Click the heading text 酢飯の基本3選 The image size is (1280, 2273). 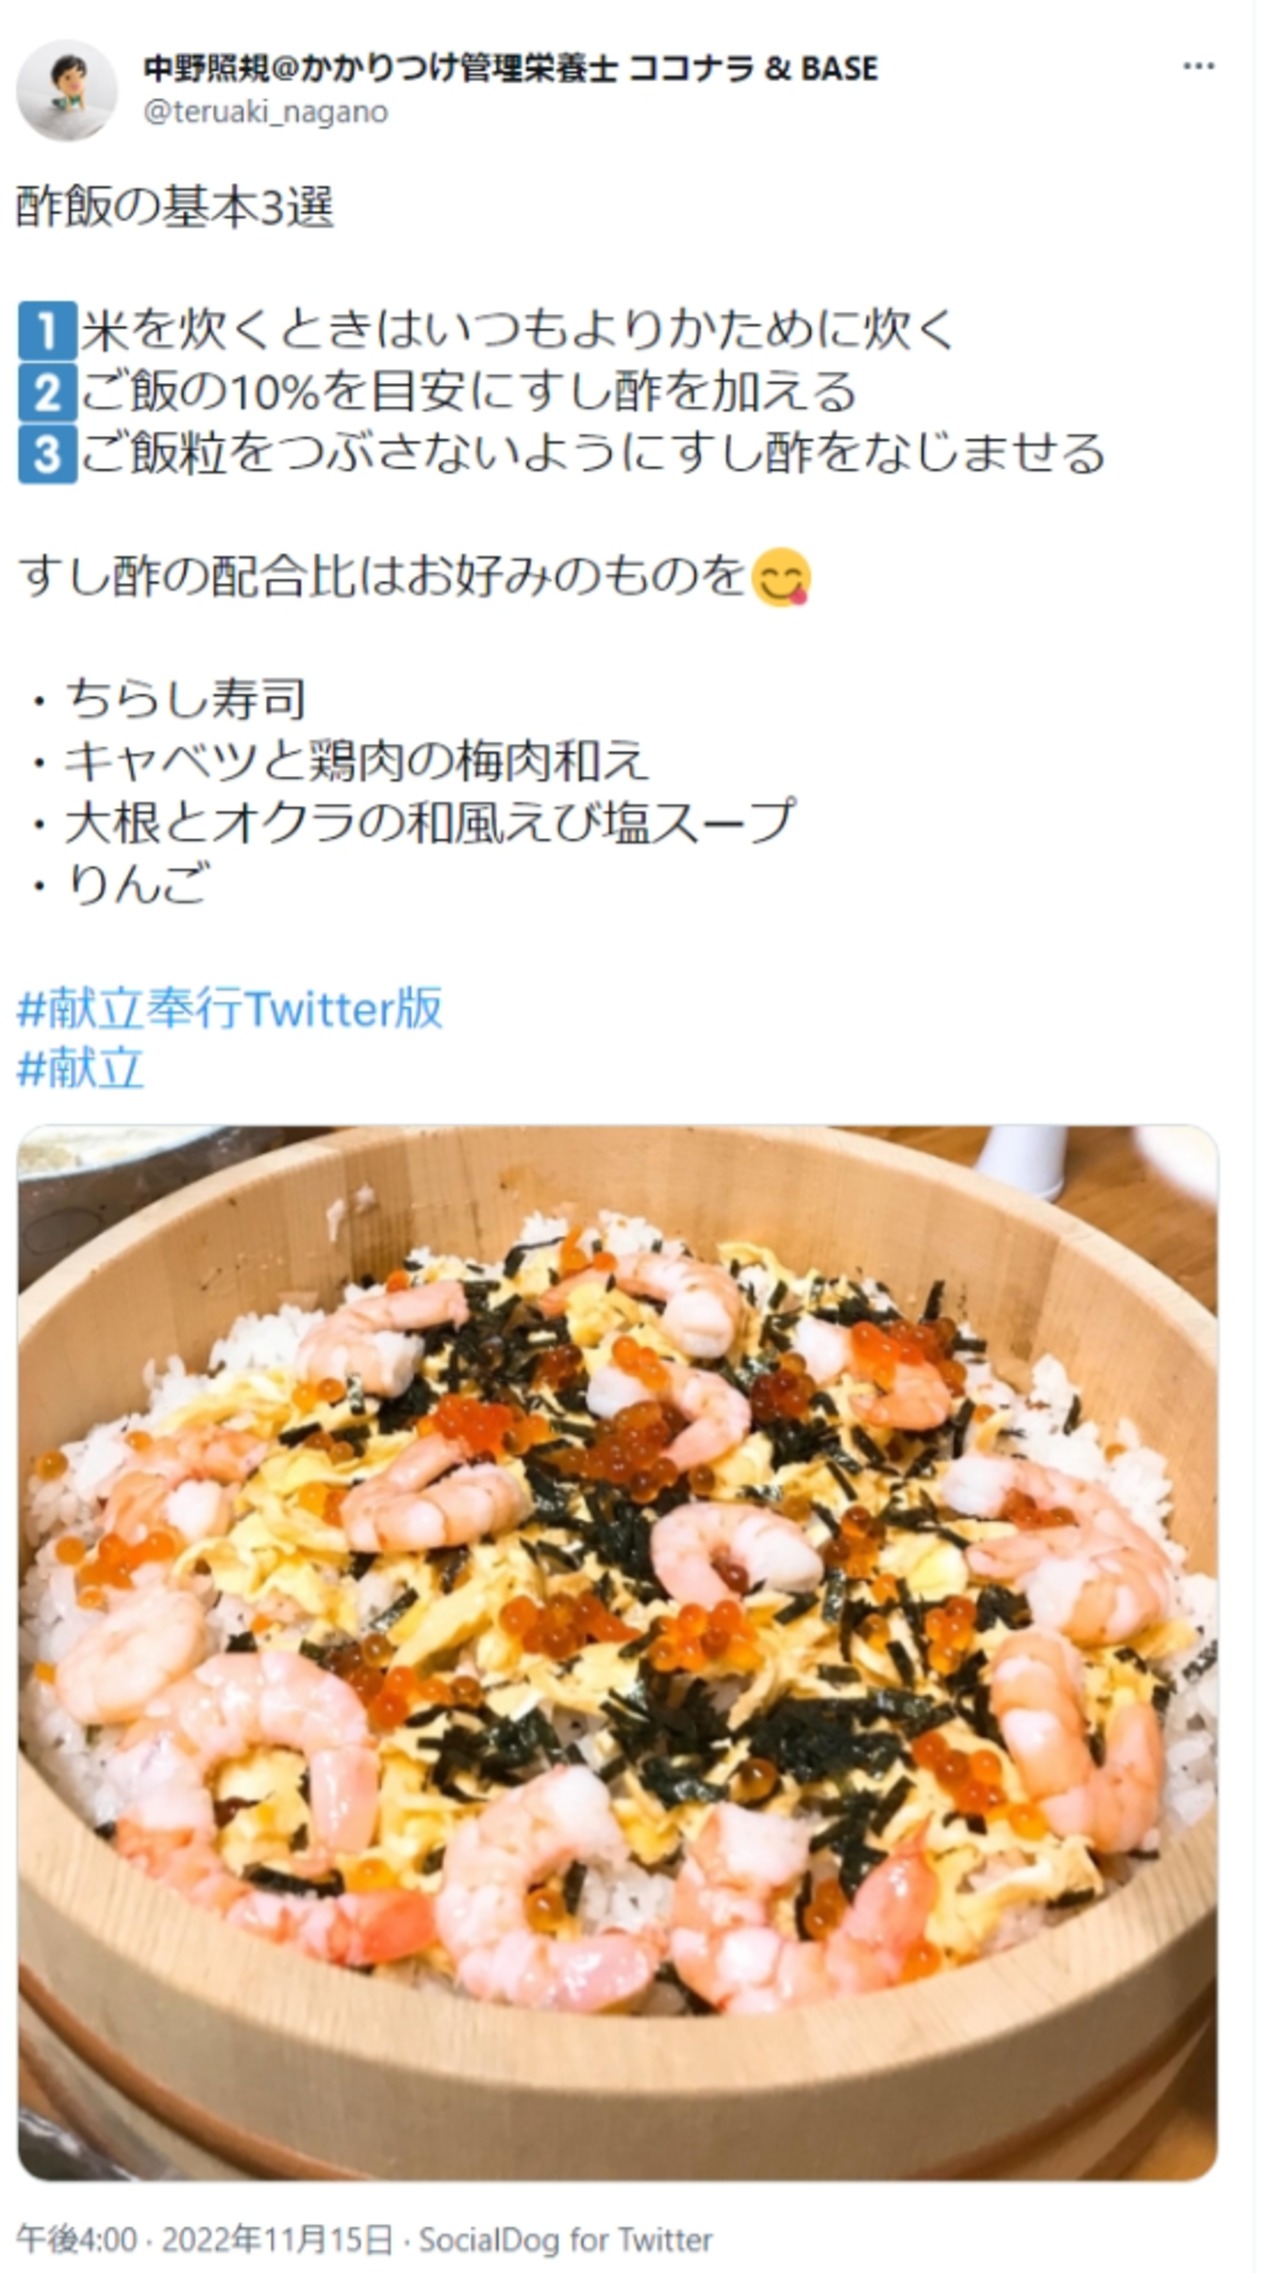[x=175, y=207]
